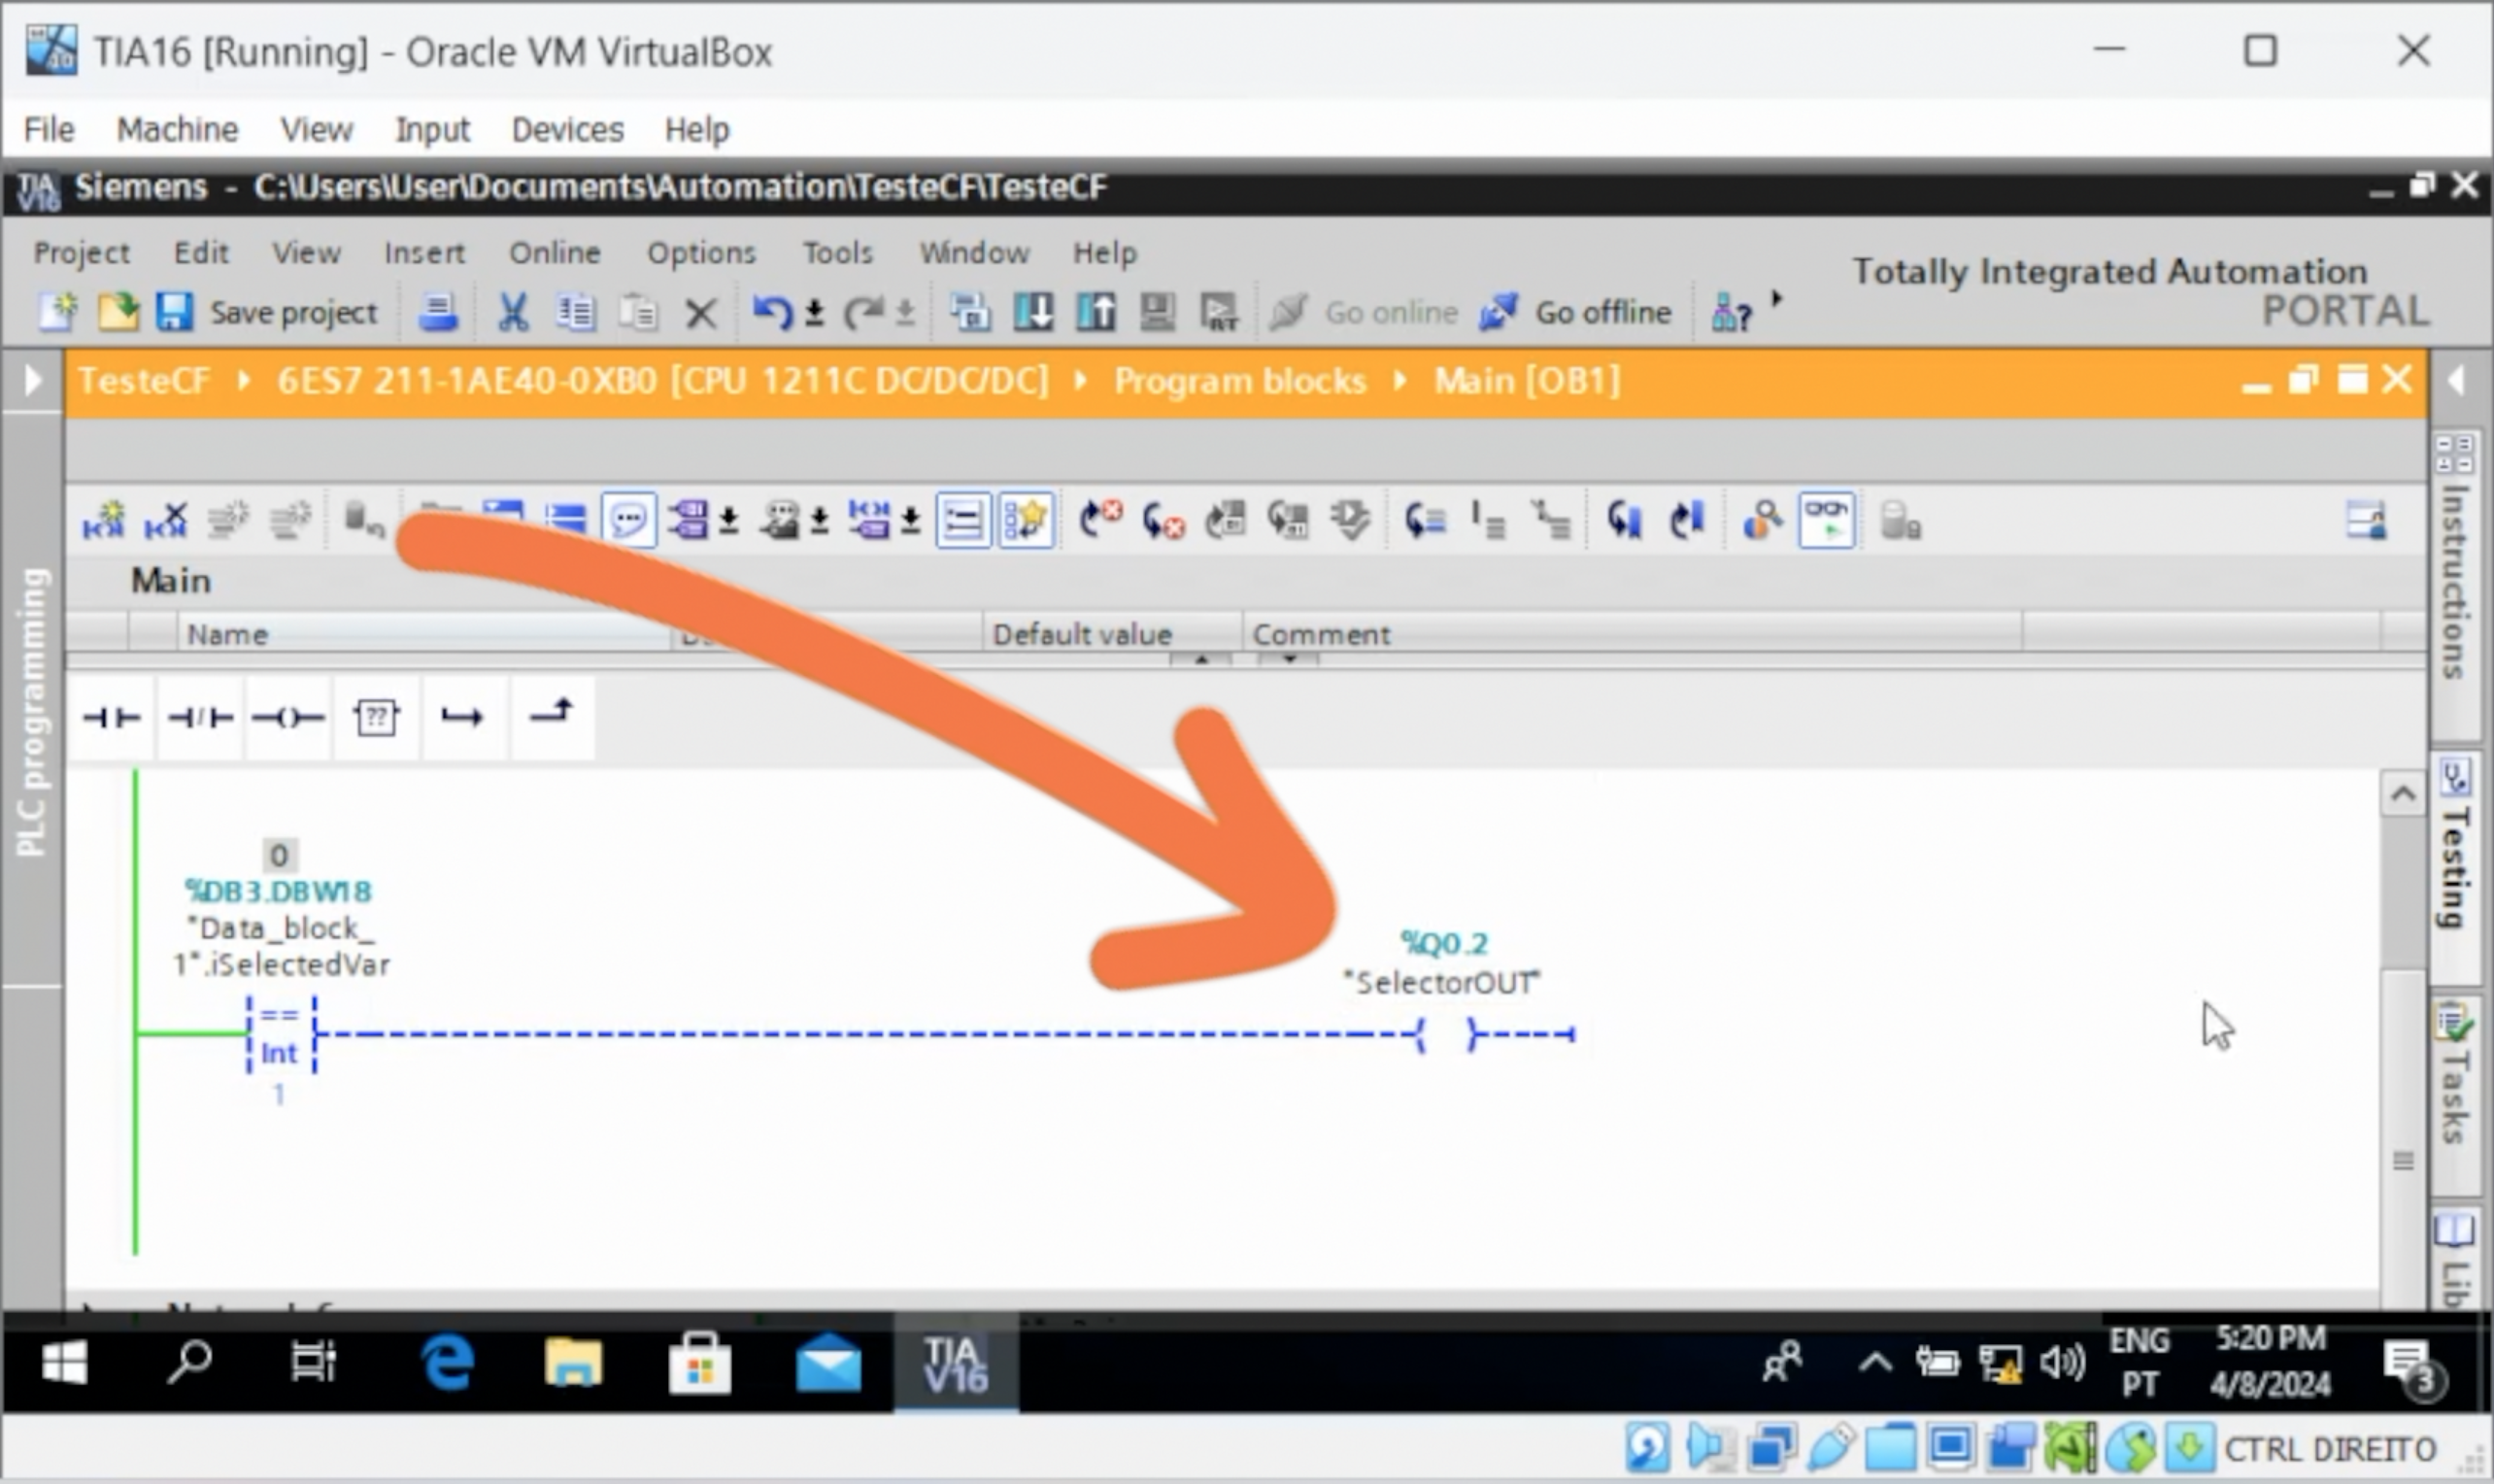This screenshot has height=1484, width=2494.
Task: Insert a normally open contact
Action: [x=111, y=718]
